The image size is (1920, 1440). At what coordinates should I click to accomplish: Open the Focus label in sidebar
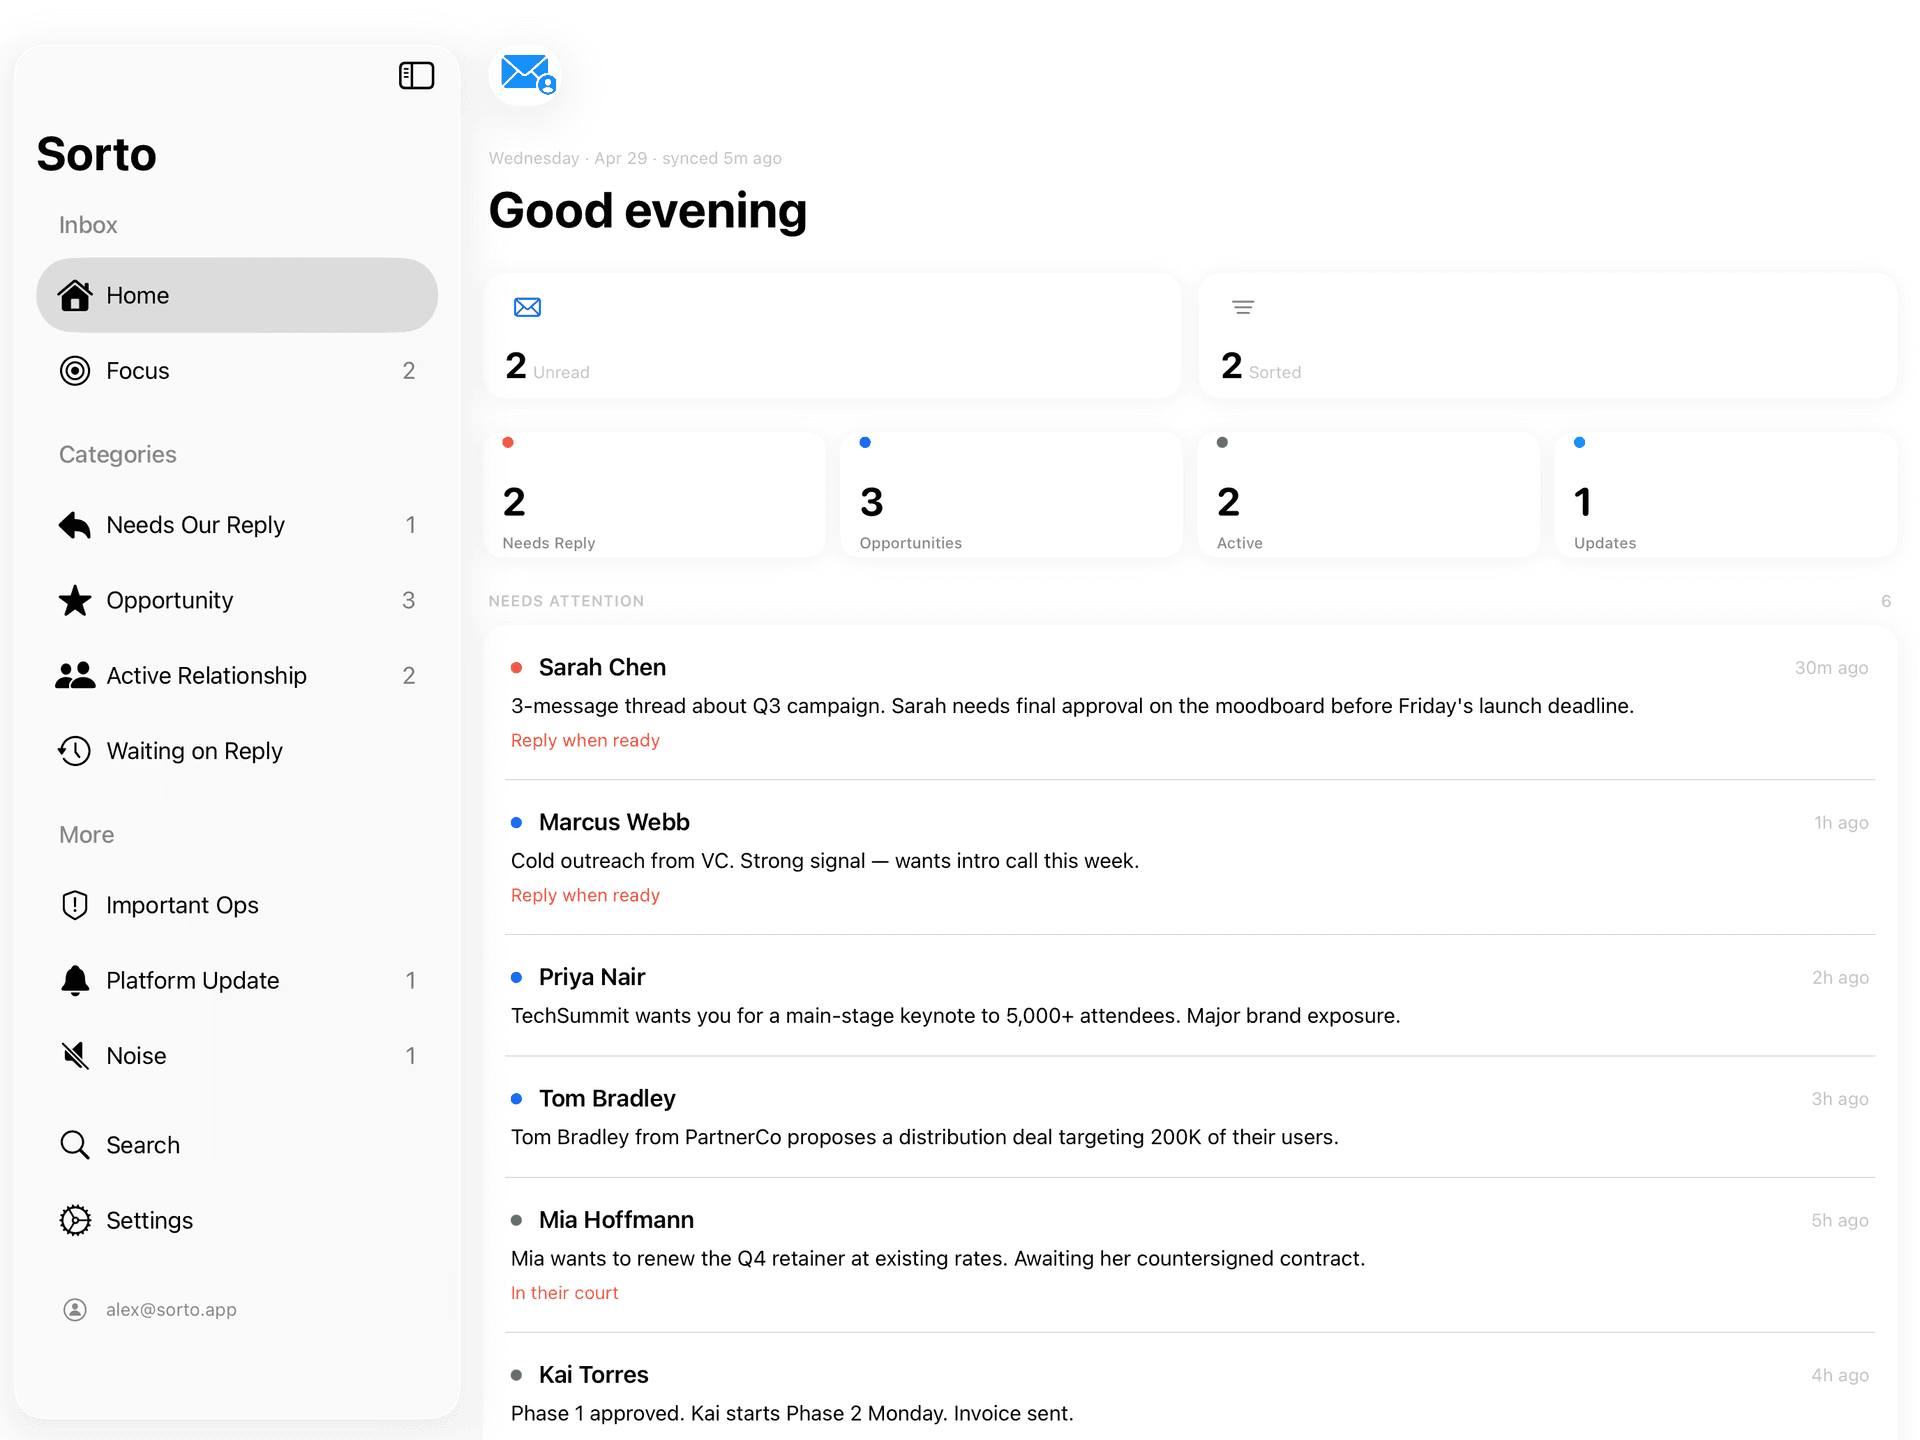pyautogui.click(x=138, y=371)
